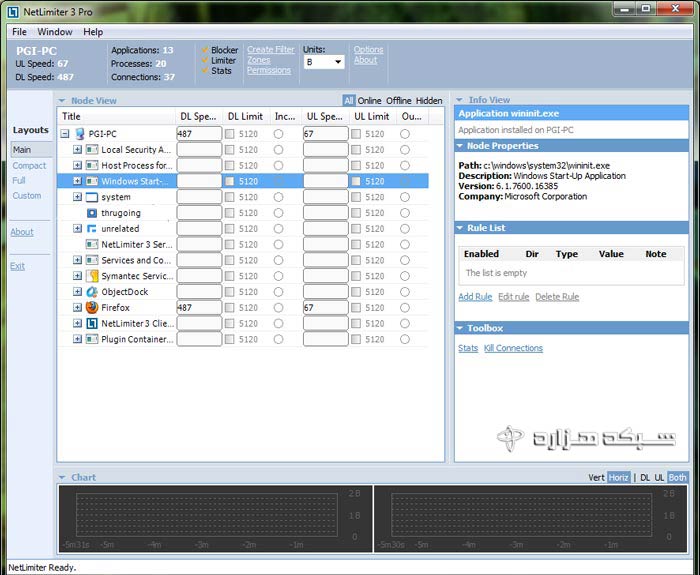Enable UL Limit checkbox for Firefox
The width and height of the screenshot is (700, 575).
[356, 308]
